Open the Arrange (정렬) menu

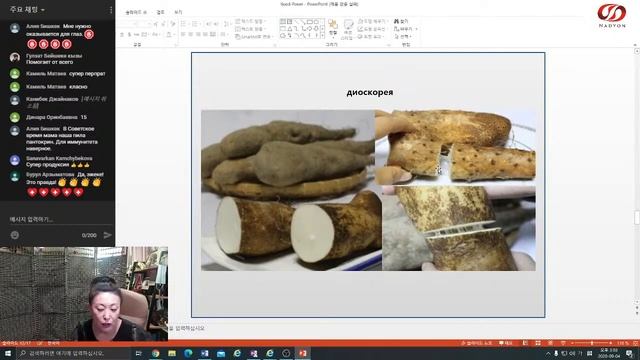point(333,30)
